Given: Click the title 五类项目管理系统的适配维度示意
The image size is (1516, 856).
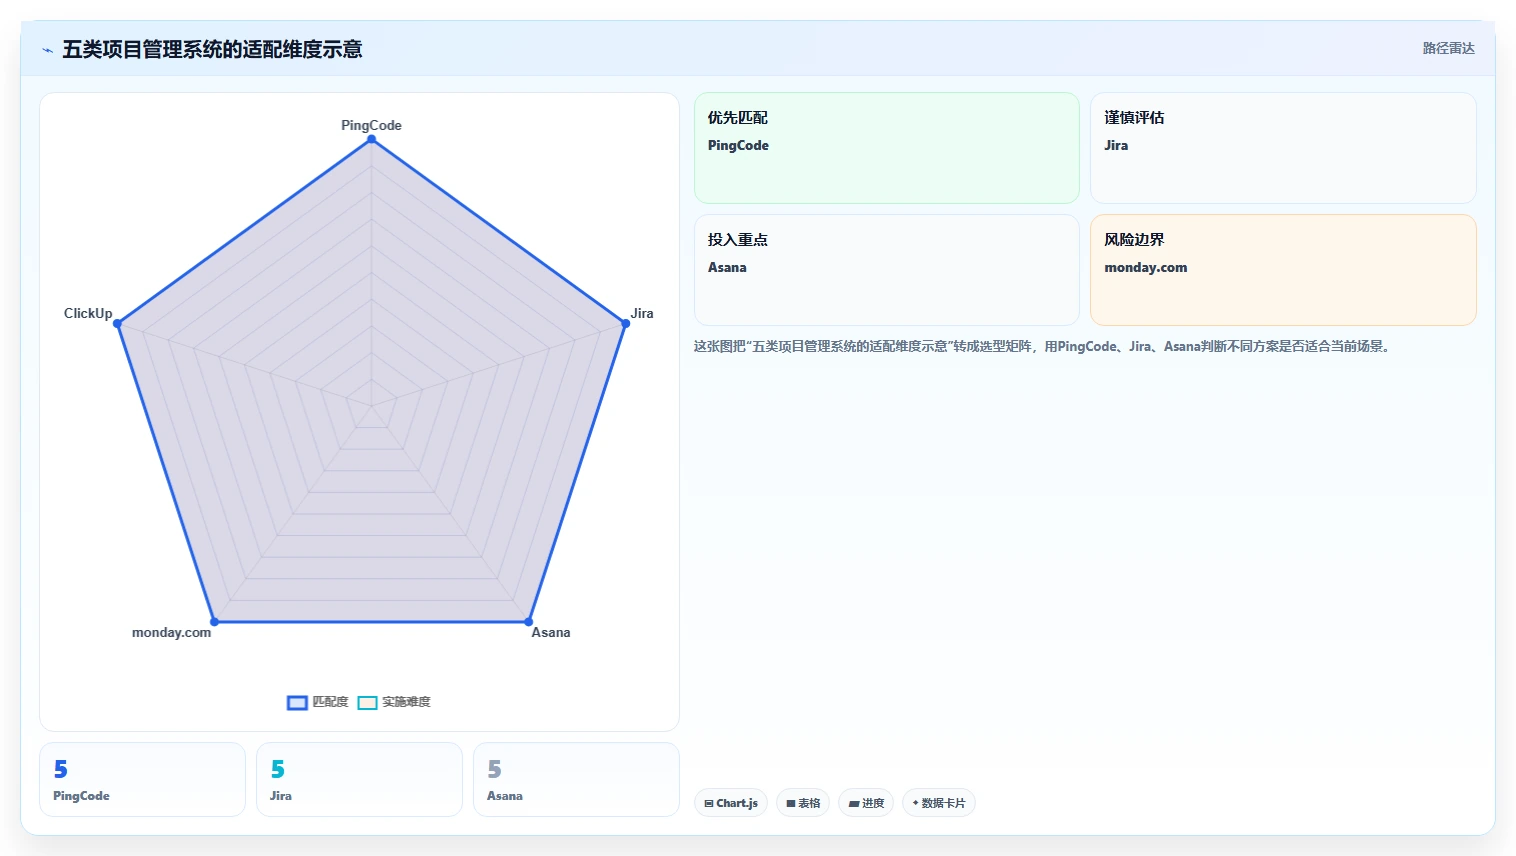Looking at the screenshot, I should point(212,49).
